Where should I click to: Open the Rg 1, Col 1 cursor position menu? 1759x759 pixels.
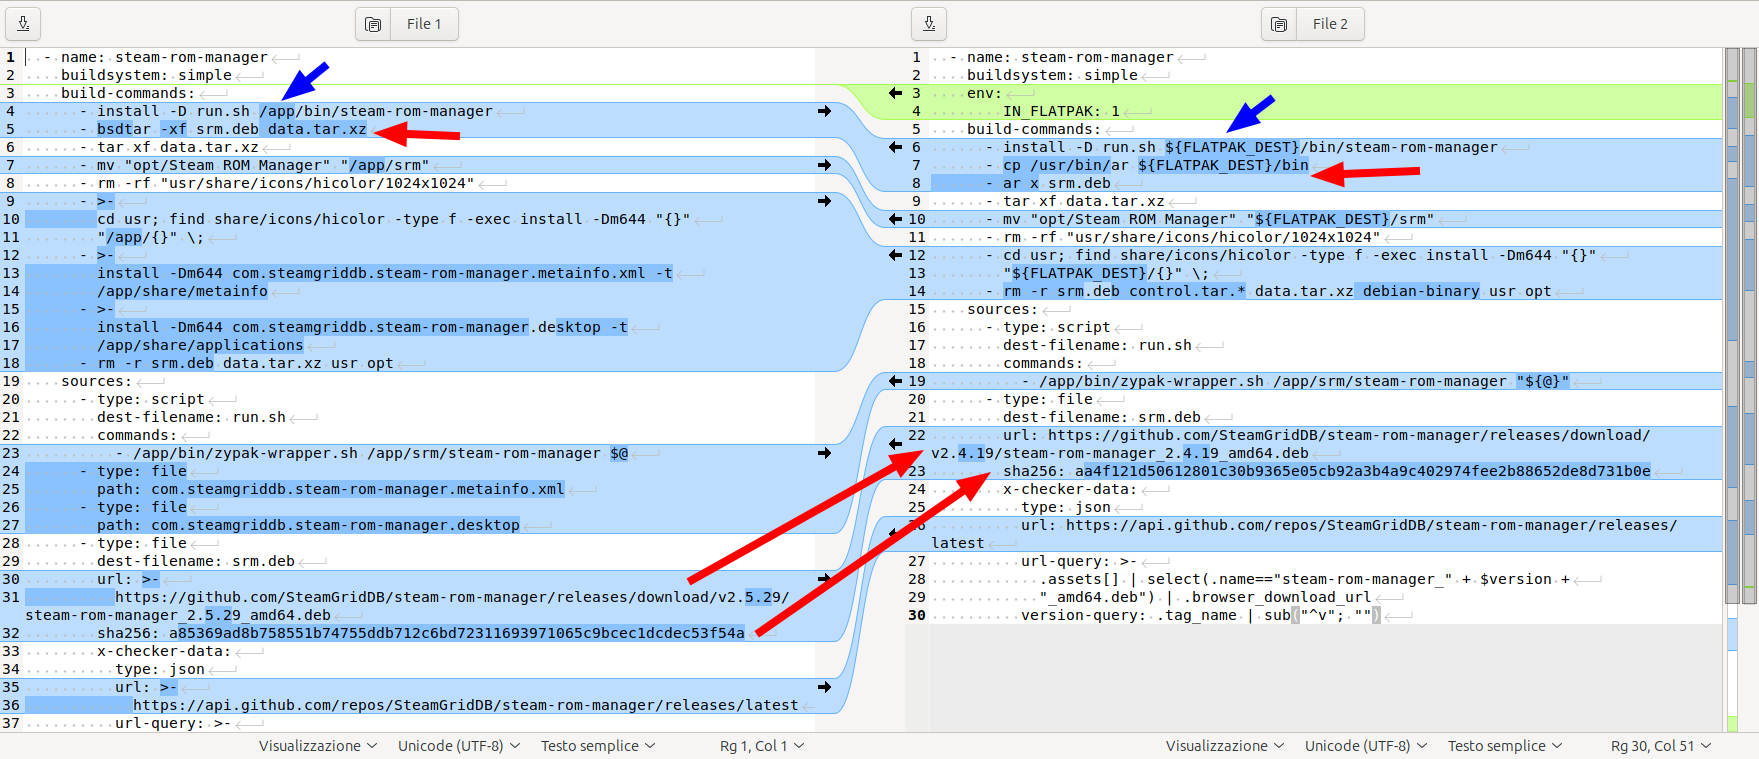point(761,746)
